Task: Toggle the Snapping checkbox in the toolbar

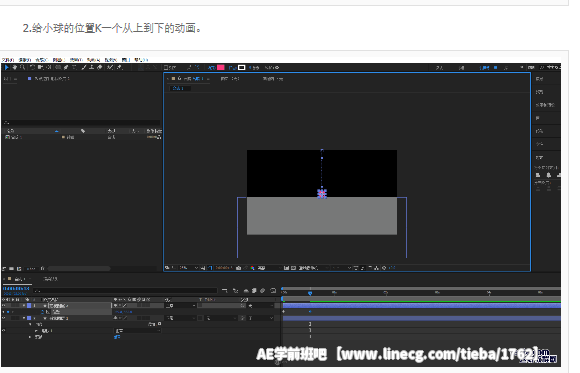Action: point(166,67)
